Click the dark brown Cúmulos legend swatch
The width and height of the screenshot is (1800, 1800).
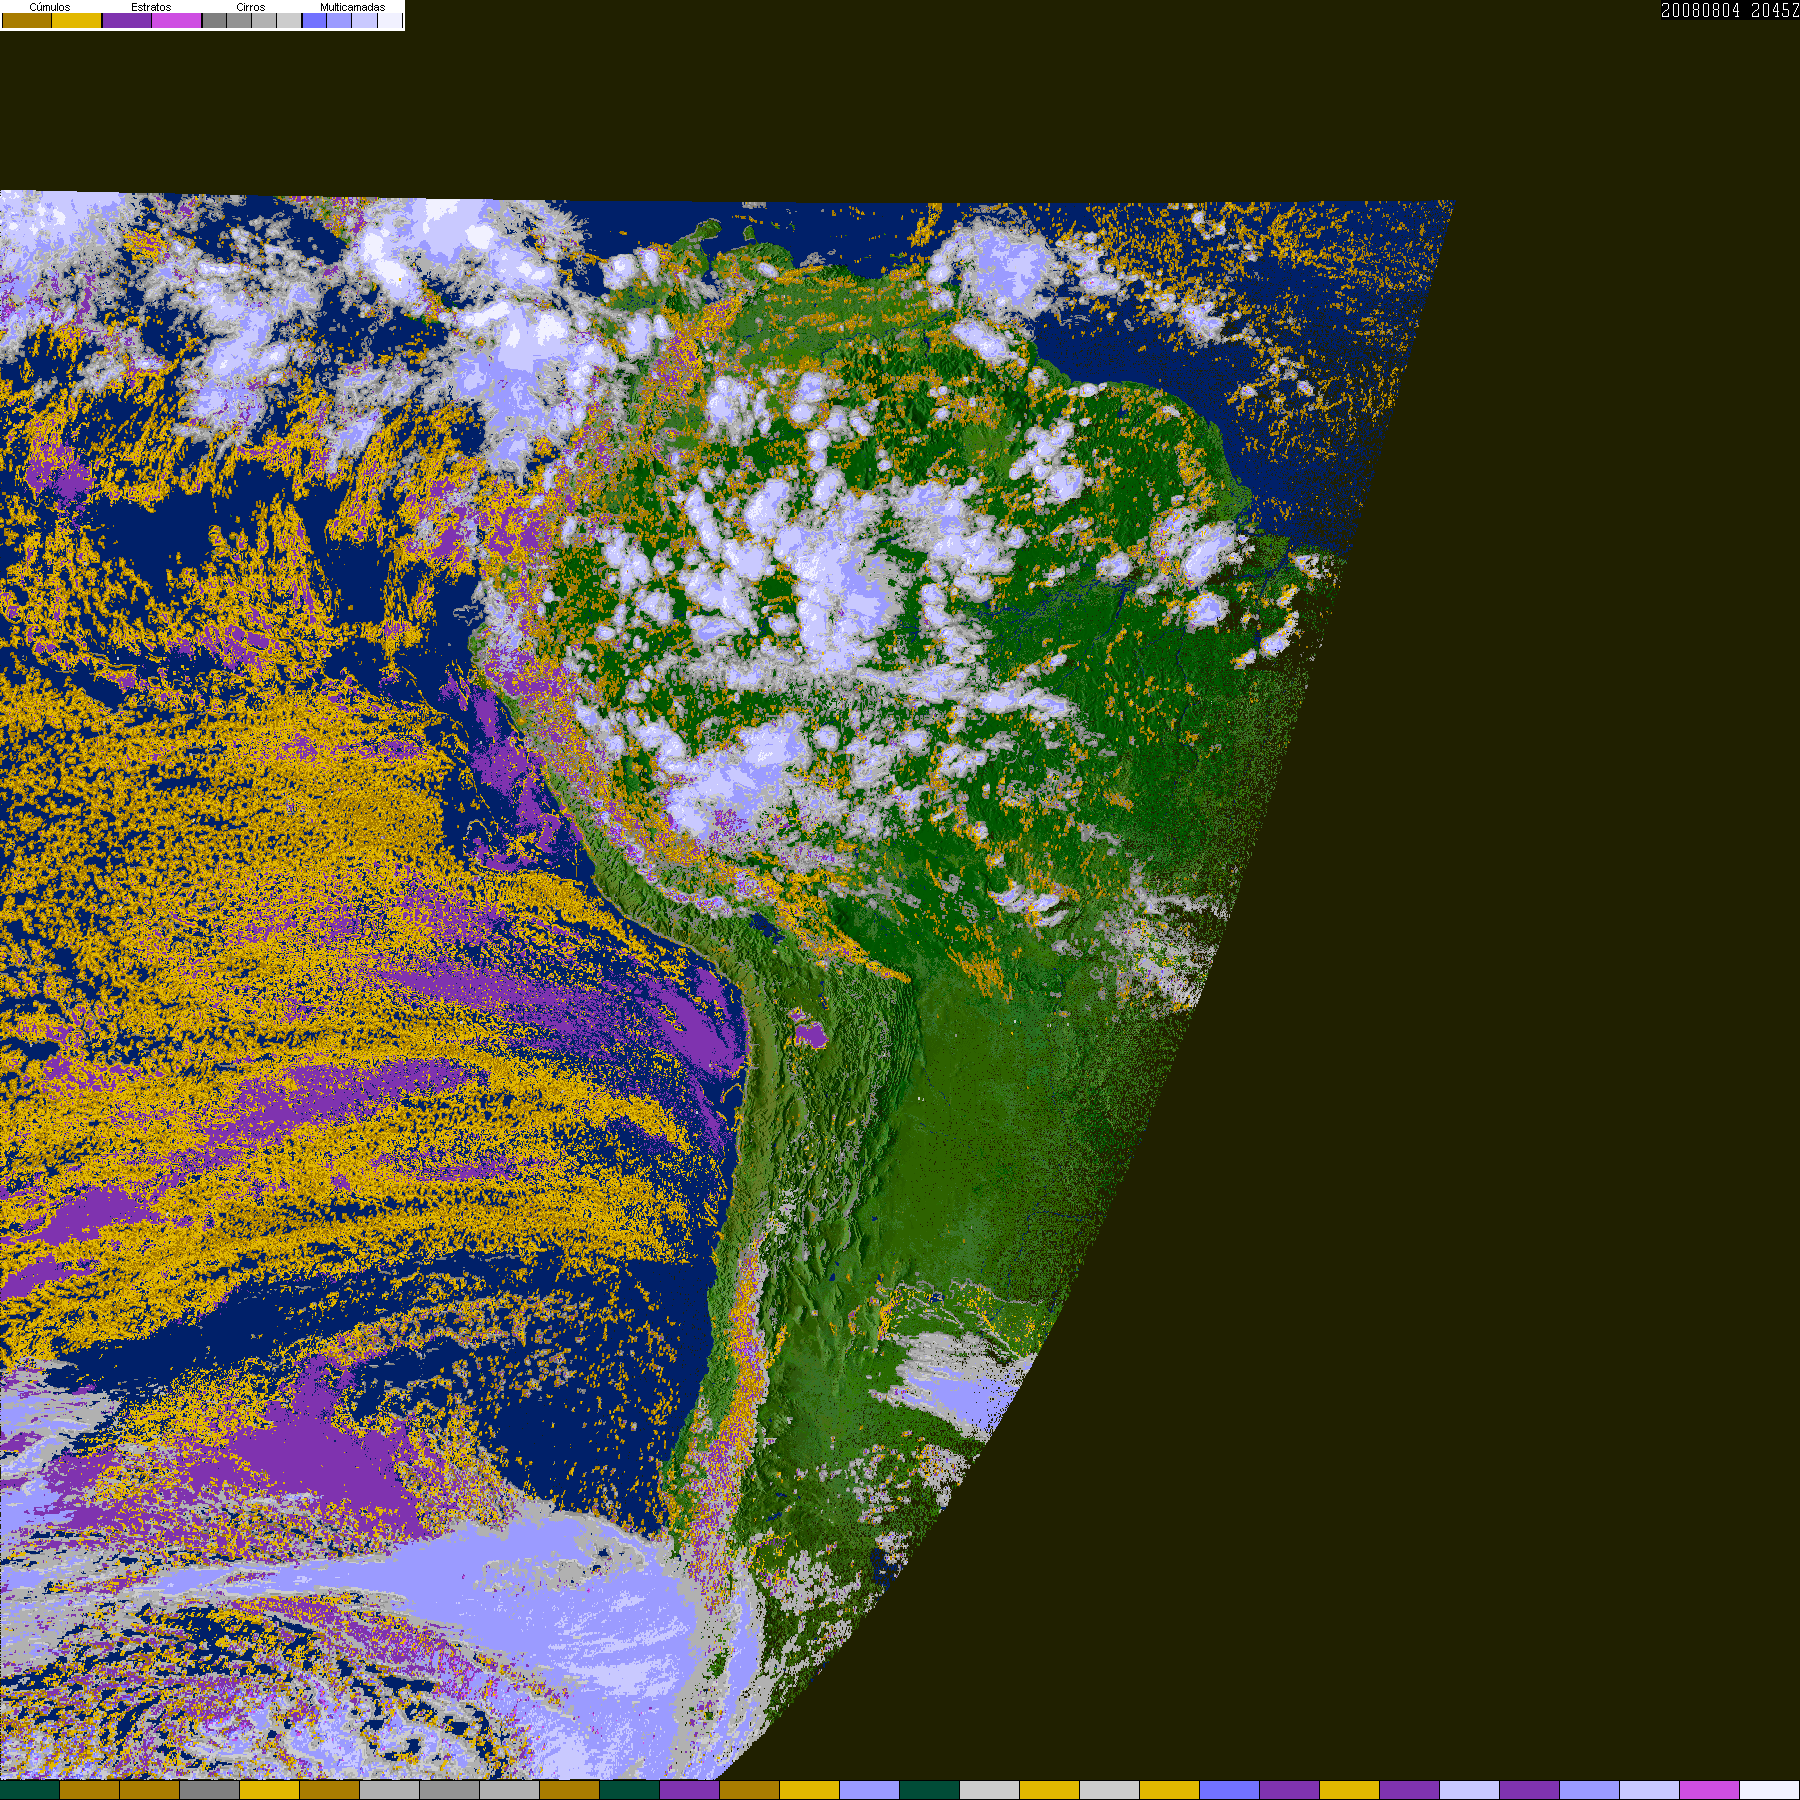tap(27, 20)
